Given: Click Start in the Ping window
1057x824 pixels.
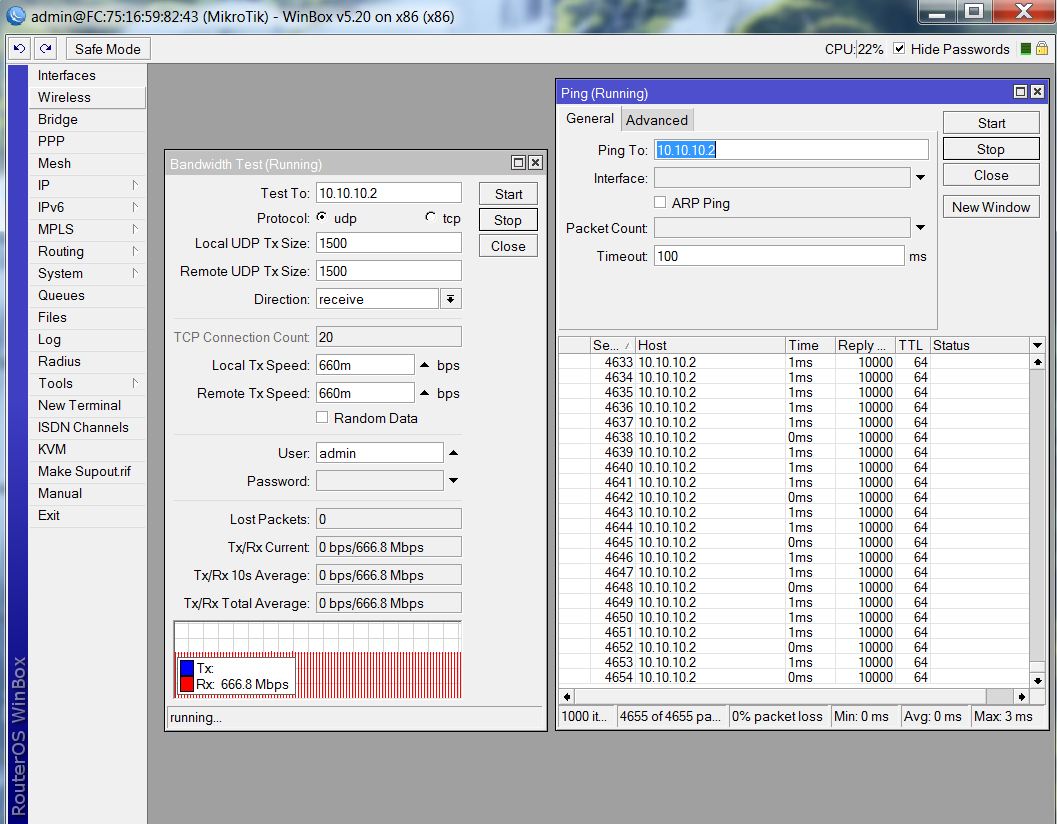Looking at the screenshot, I should coord(990,123).
